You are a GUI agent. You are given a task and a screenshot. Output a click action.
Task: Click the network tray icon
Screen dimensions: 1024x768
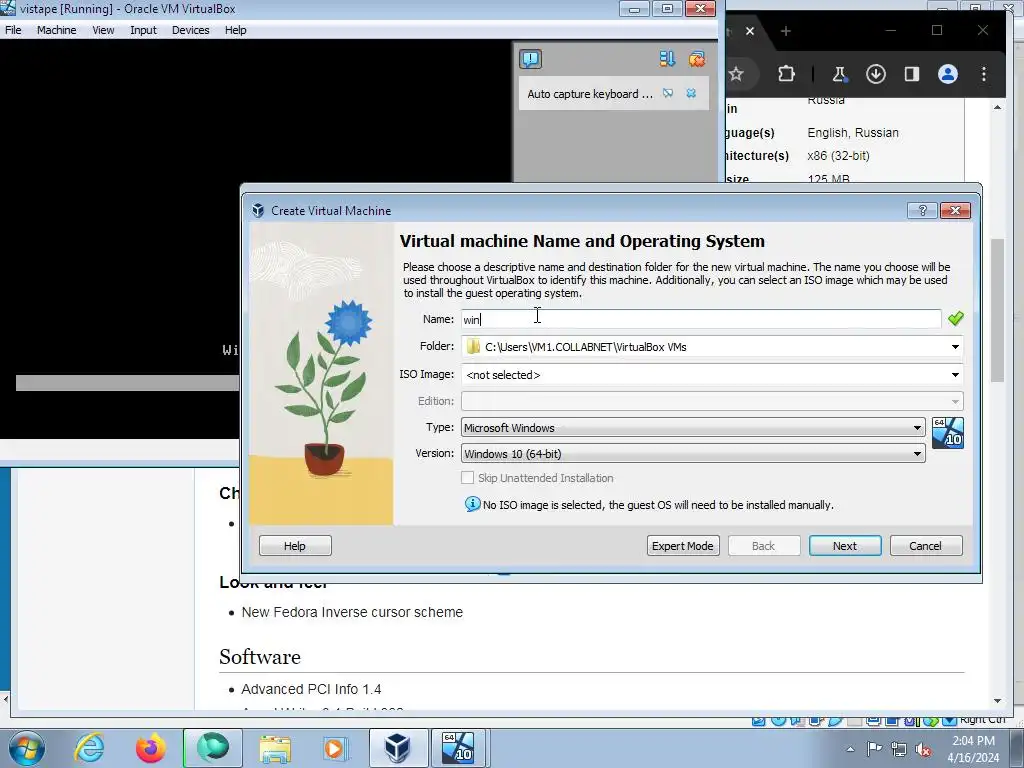point(899,749)
